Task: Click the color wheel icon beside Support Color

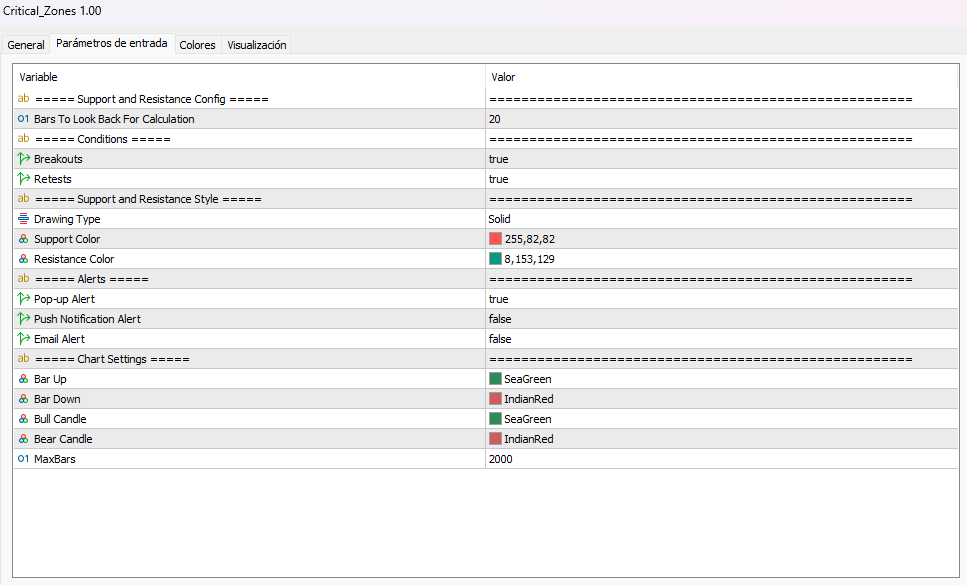Action: coord(22,238)
